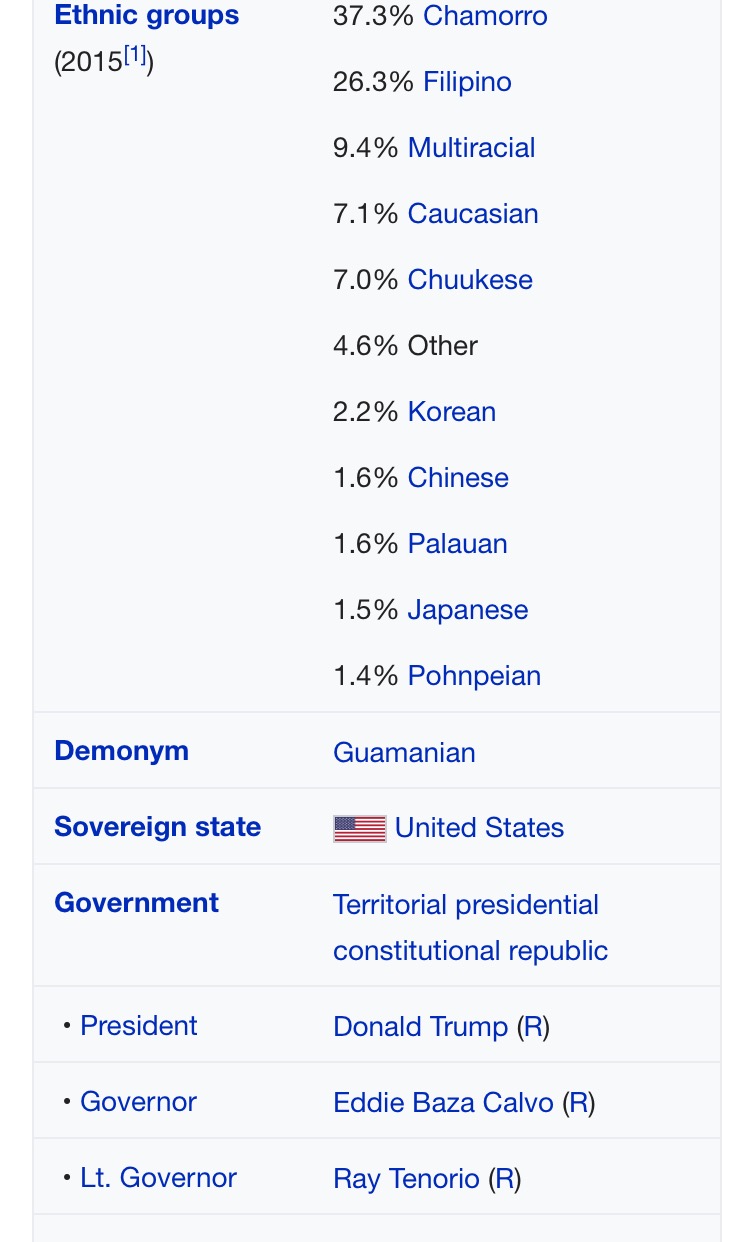Open the Pohnpeian link
The image size is (750, 1242).
click(x=474, y=676)
